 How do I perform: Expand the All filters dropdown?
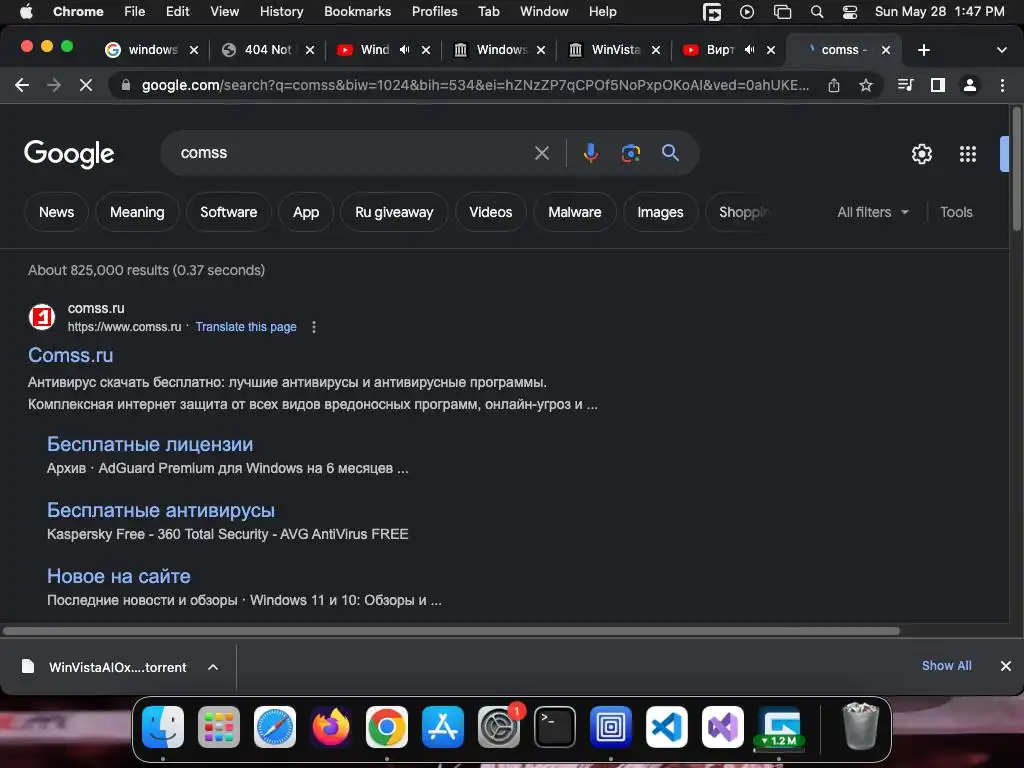pyautogui.click(x=873, y=212)
